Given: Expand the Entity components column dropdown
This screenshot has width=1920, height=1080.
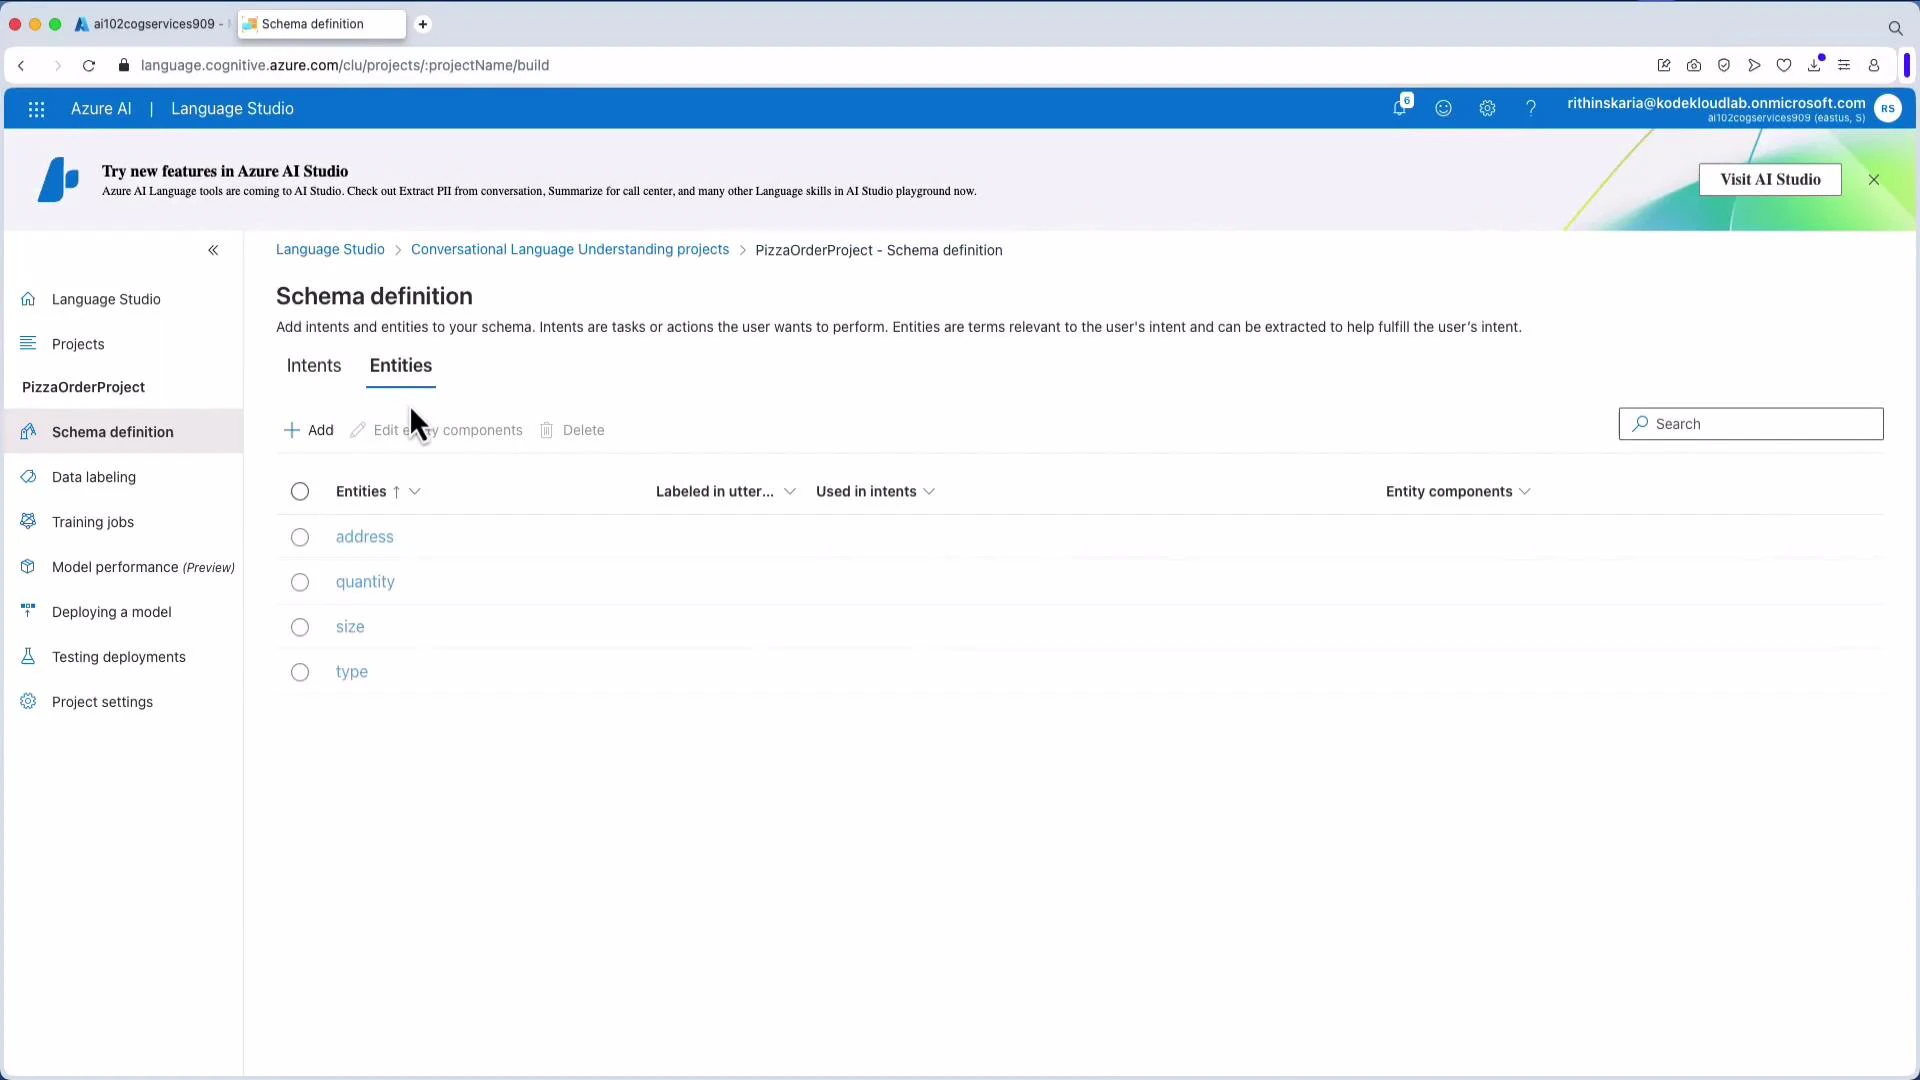Looking at the screenshot, I should 1524,491.
